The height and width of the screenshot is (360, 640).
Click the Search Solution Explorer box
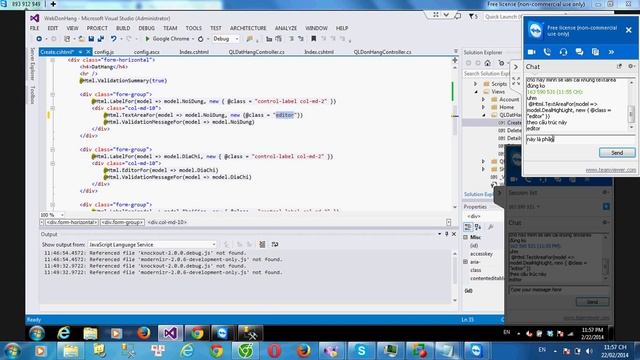pos(486,73)
